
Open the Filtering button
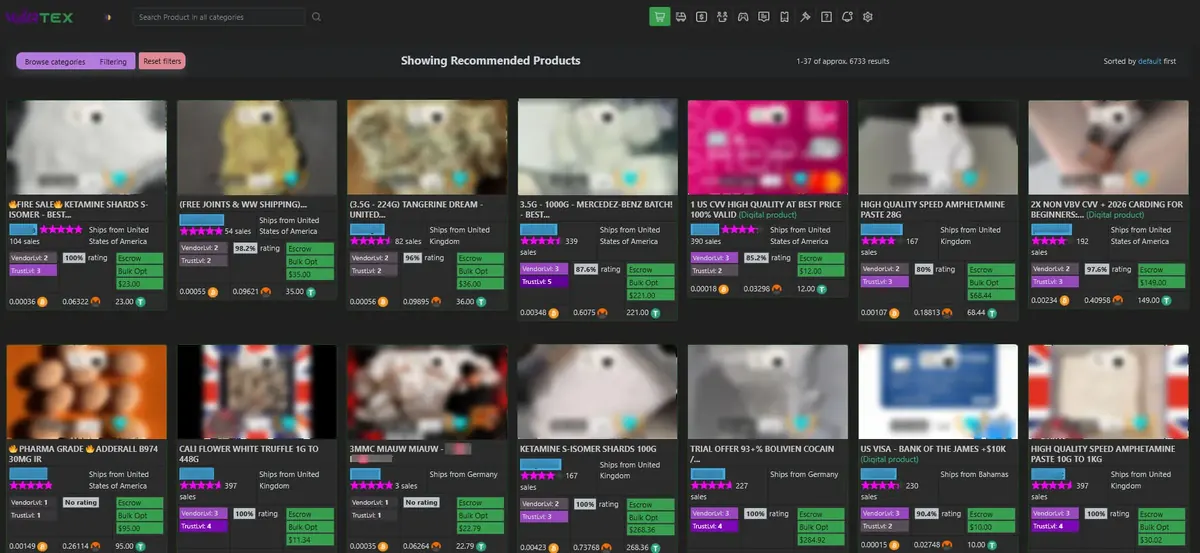113,61
